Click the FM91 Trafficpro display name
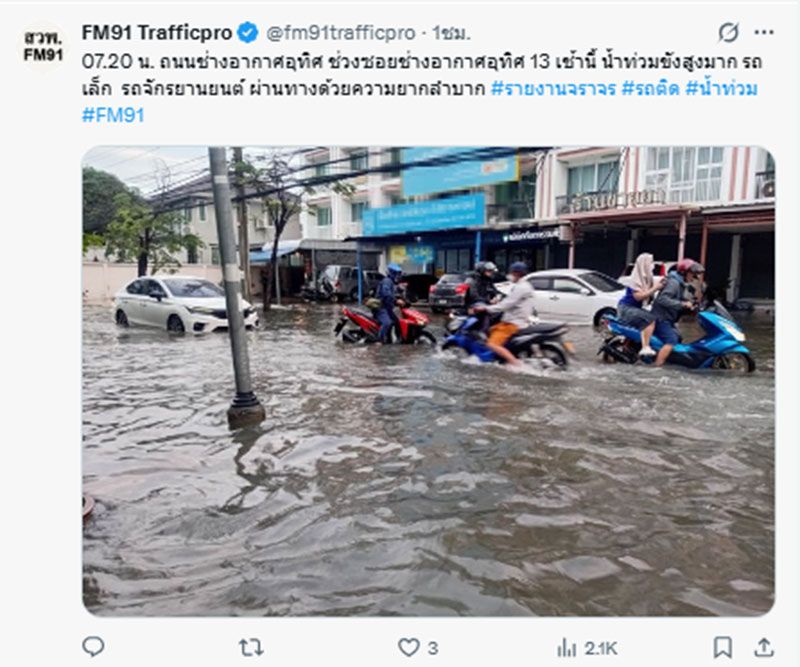Viewport: 800px width, 667px height. click(157, 33)
